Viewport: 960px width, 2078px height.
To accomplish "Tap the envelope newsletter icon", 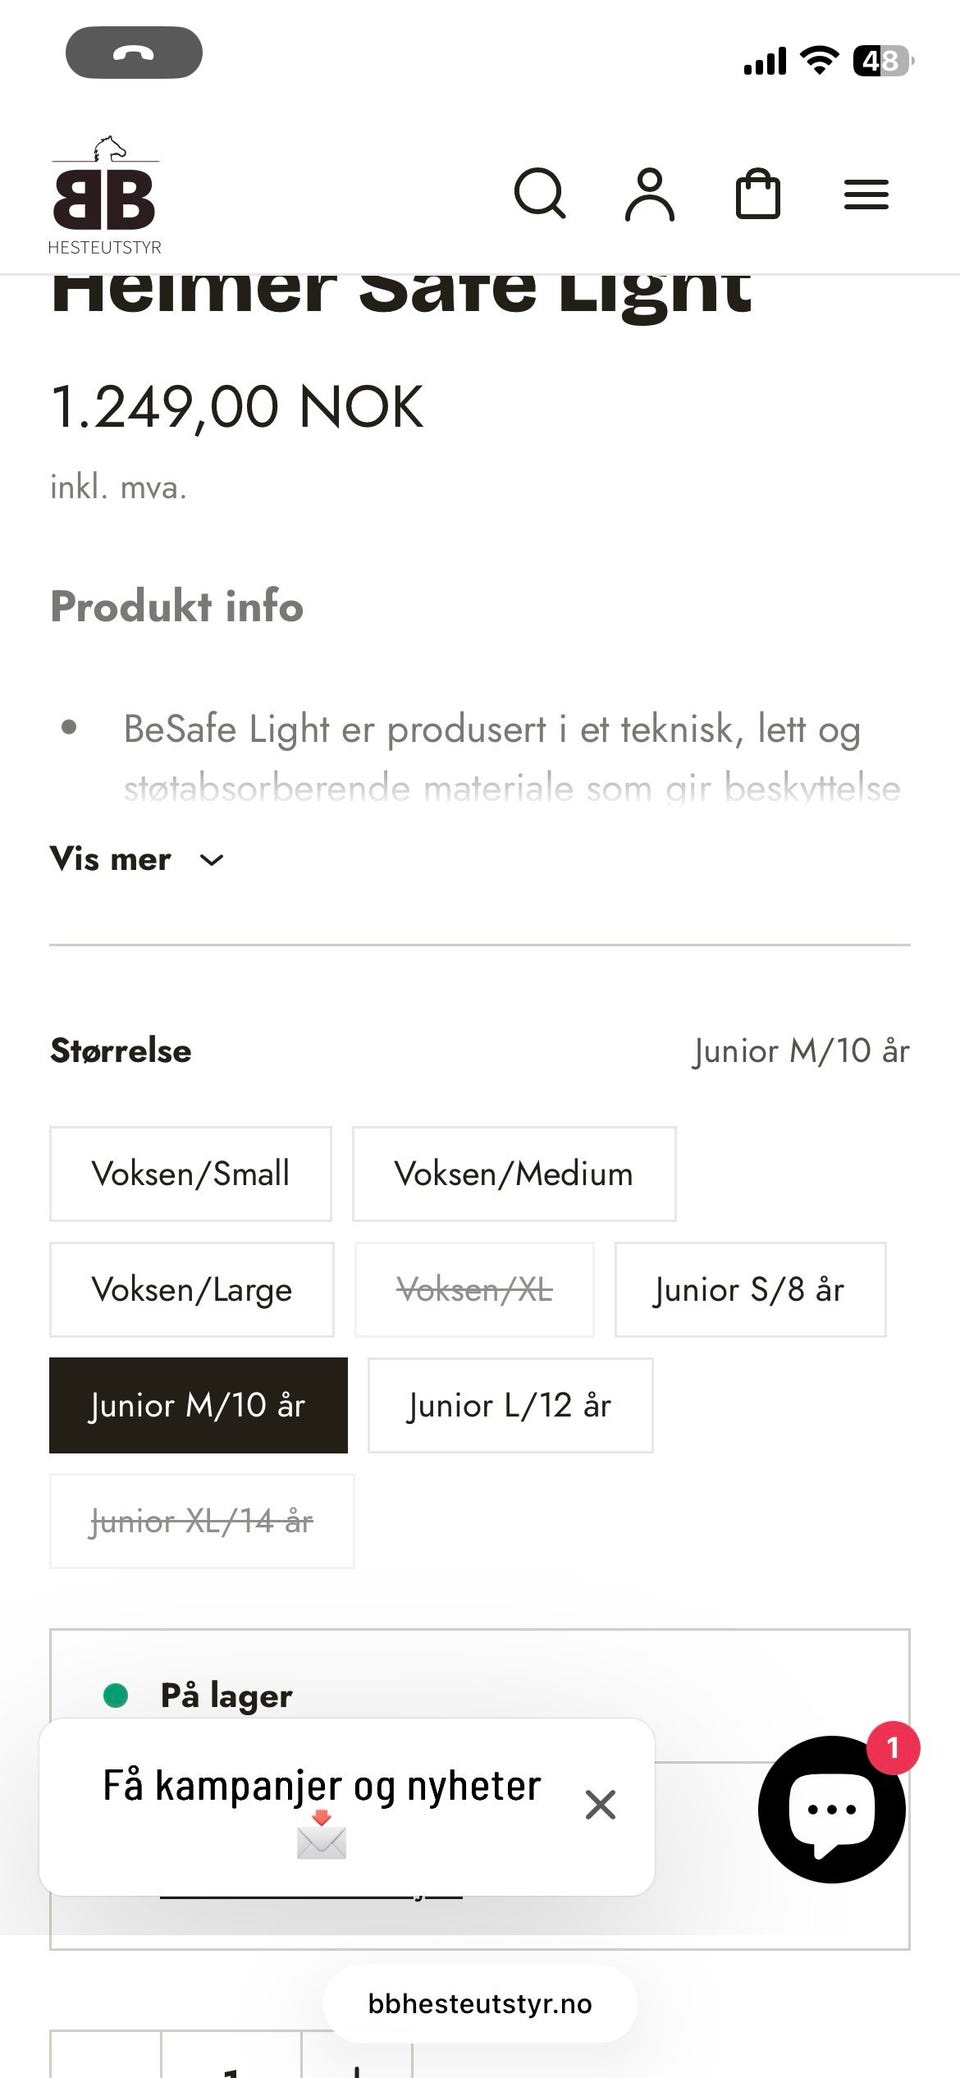I will coord(322,1836).
